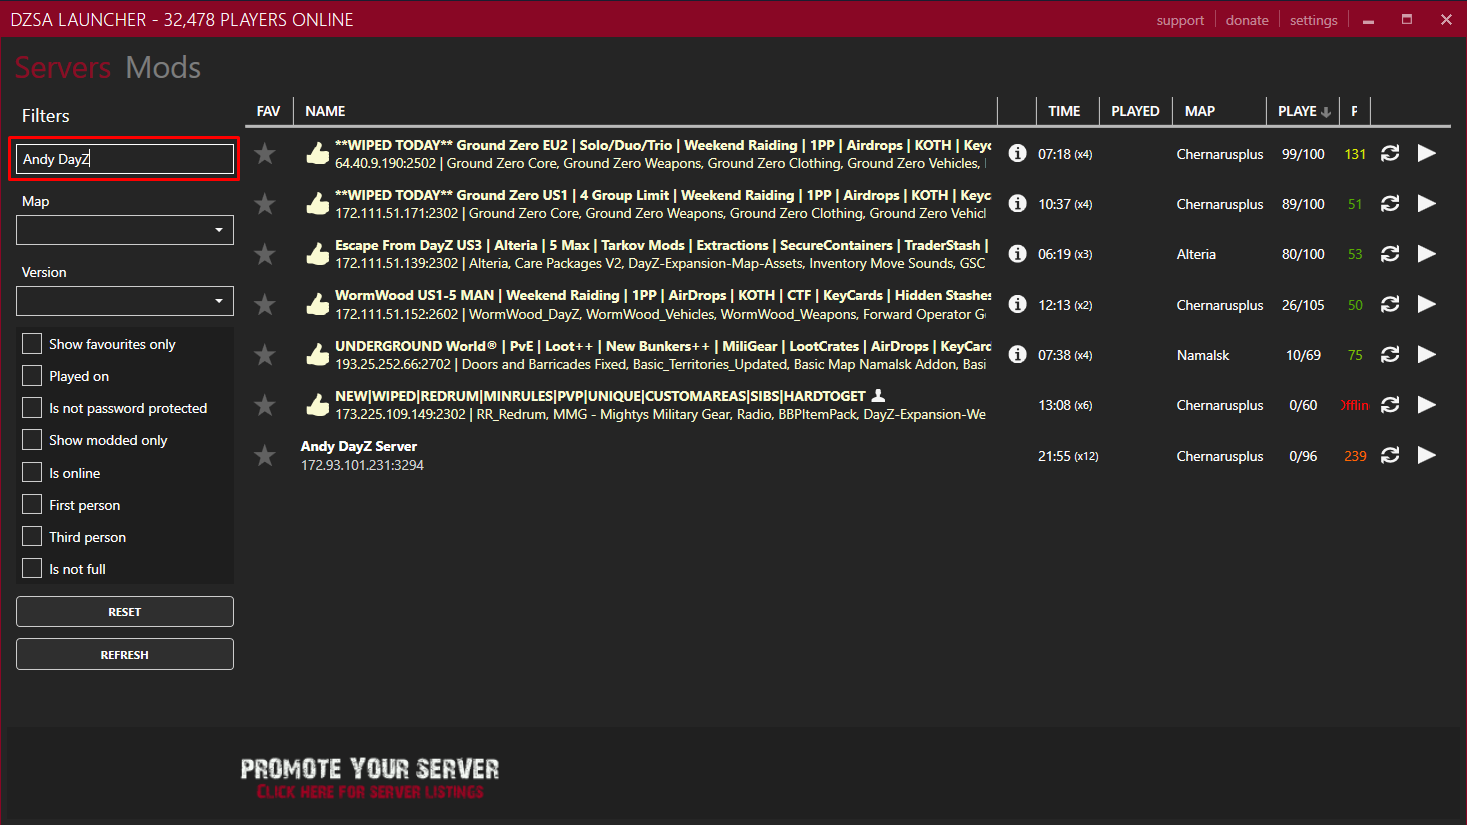Screen dimensions: 1467x825
Task: Open the Map filter dropdown
Action: click(x=124, y=230)
